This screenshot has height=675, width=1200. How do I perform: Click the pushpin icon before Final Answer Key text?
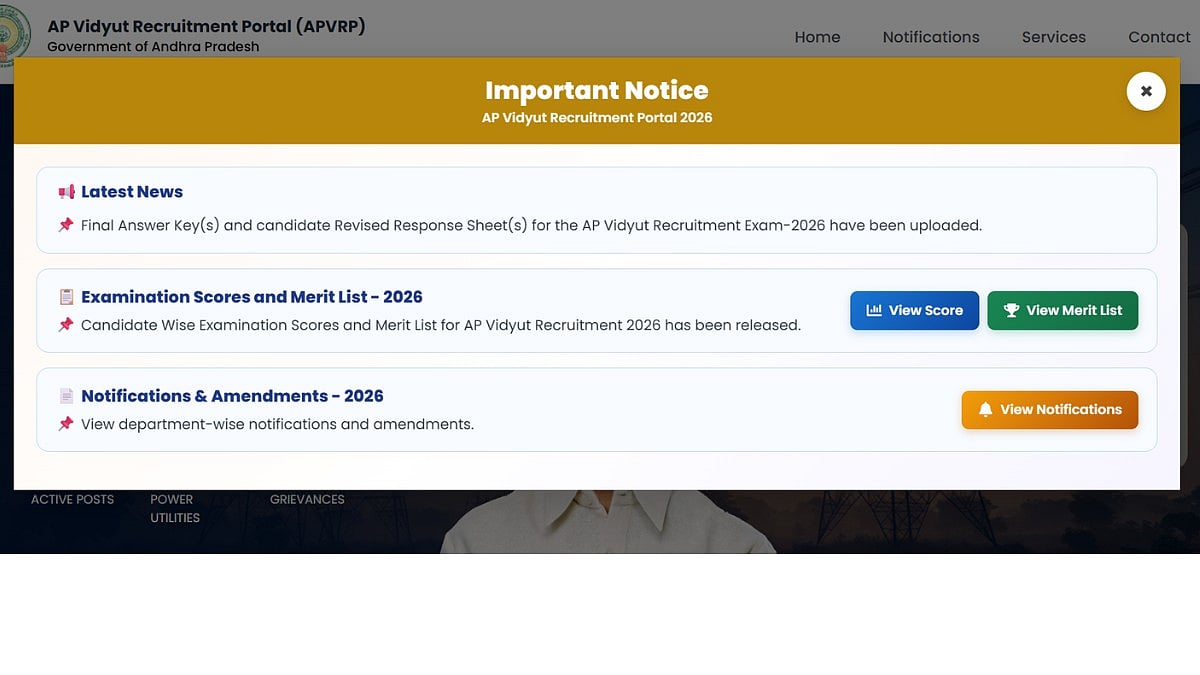[66, 225]
